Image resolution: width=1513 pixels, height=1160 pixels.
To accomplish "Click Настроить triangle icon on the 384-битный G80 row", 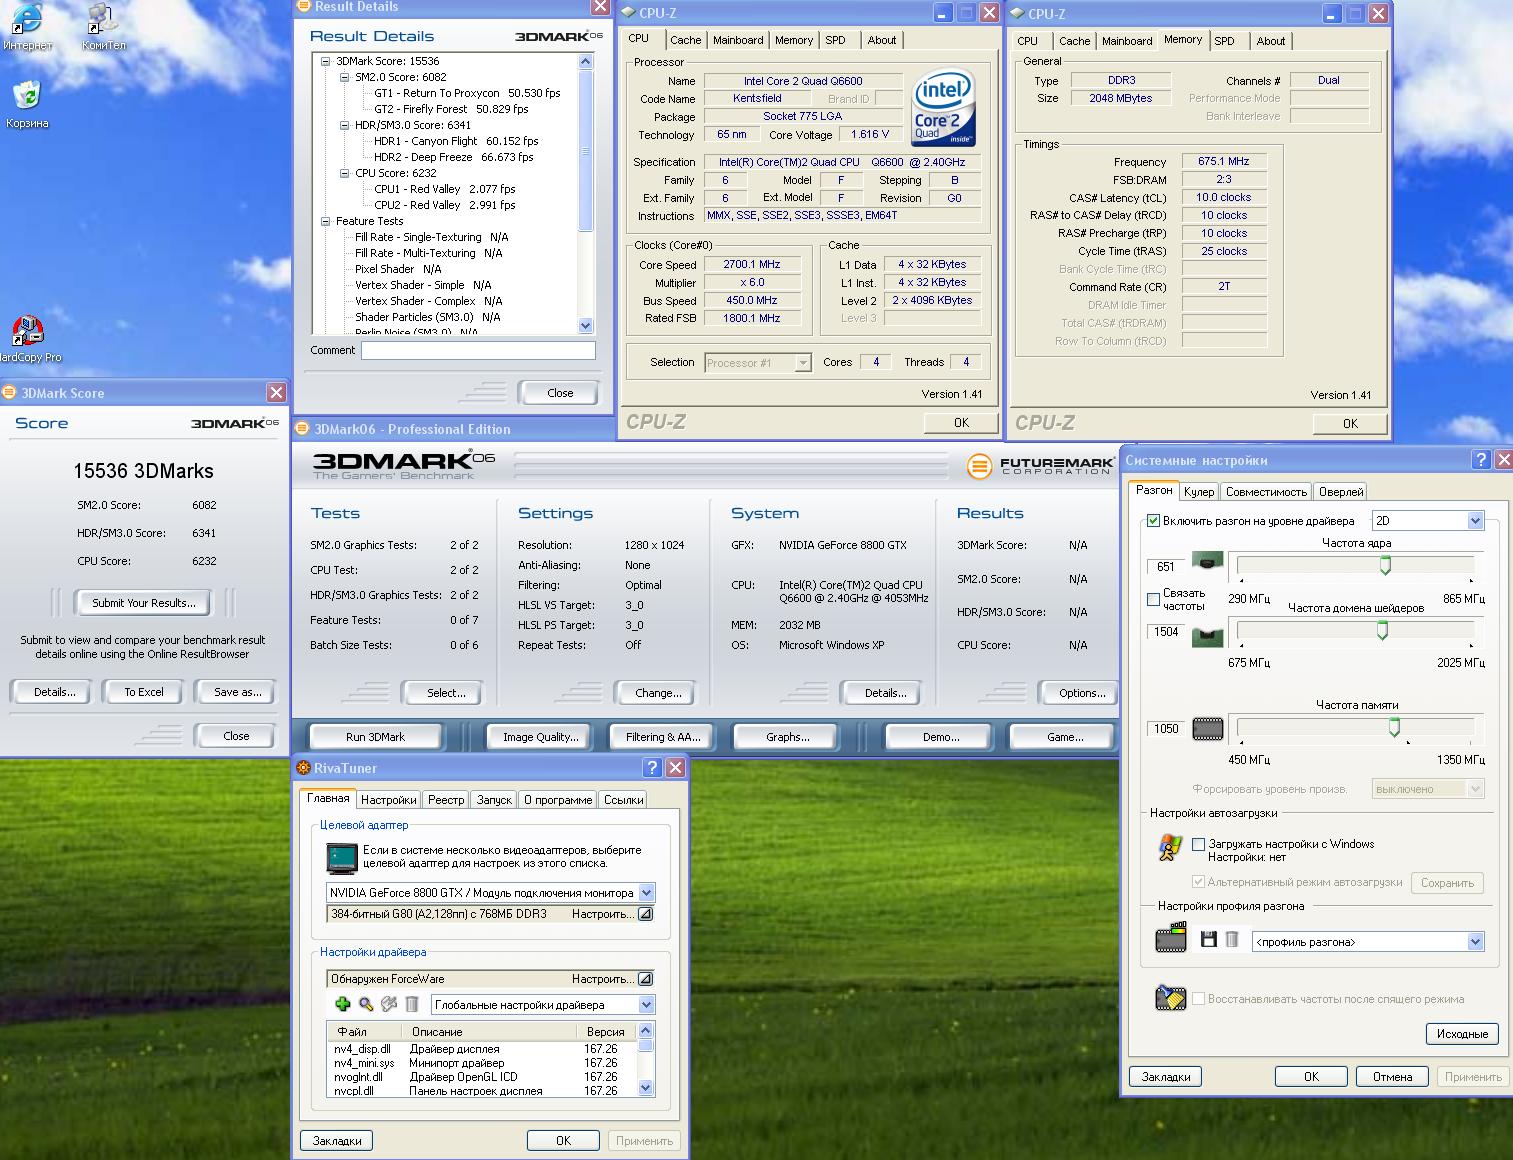I will 645,914.
